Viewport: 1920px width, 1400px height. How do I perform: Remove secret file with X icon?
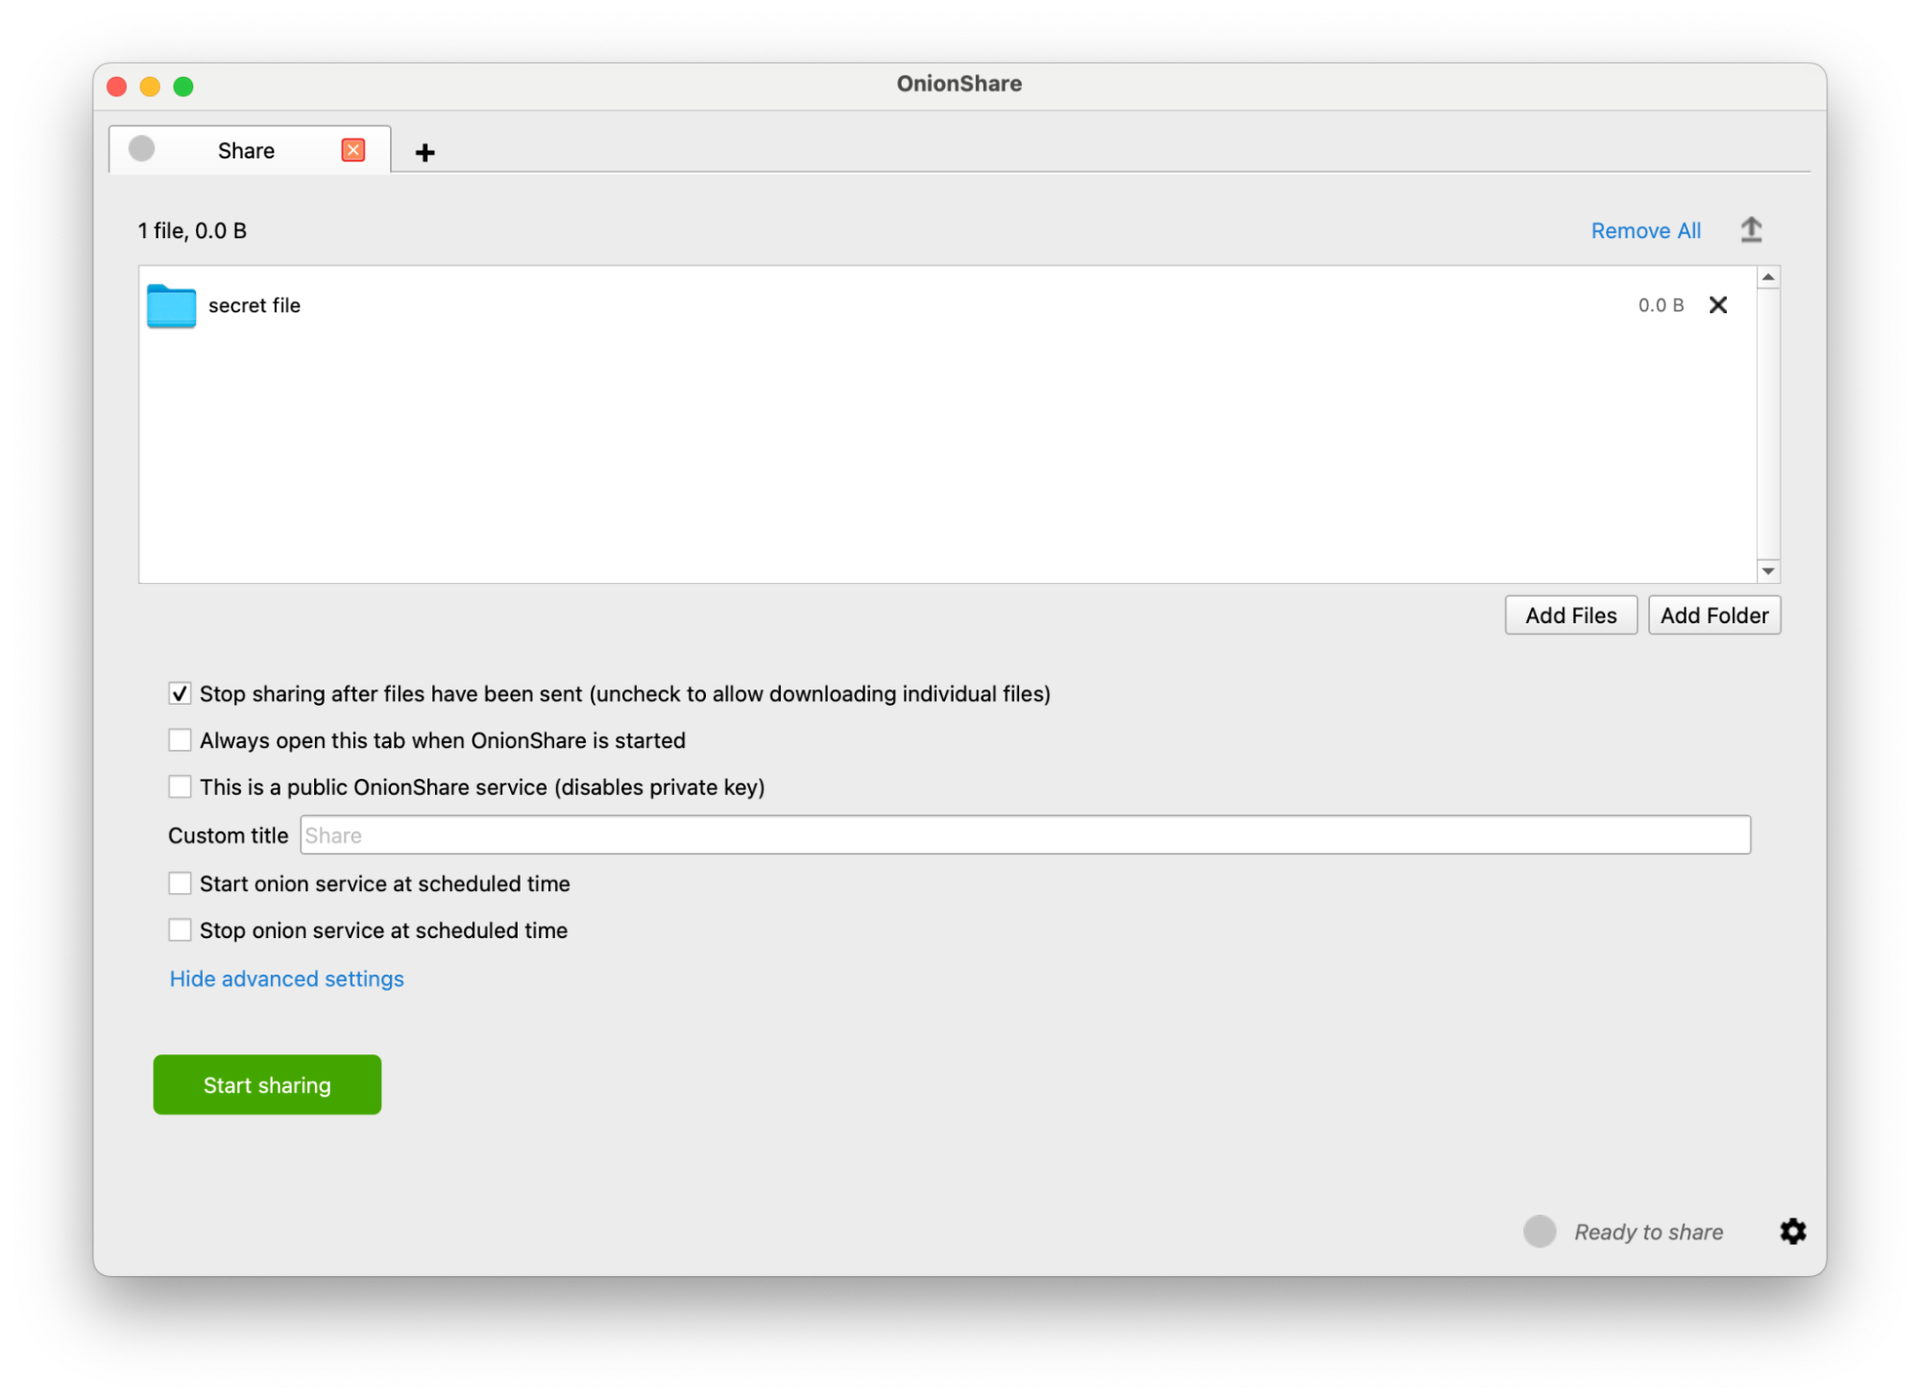click(x=1718, y=305)
